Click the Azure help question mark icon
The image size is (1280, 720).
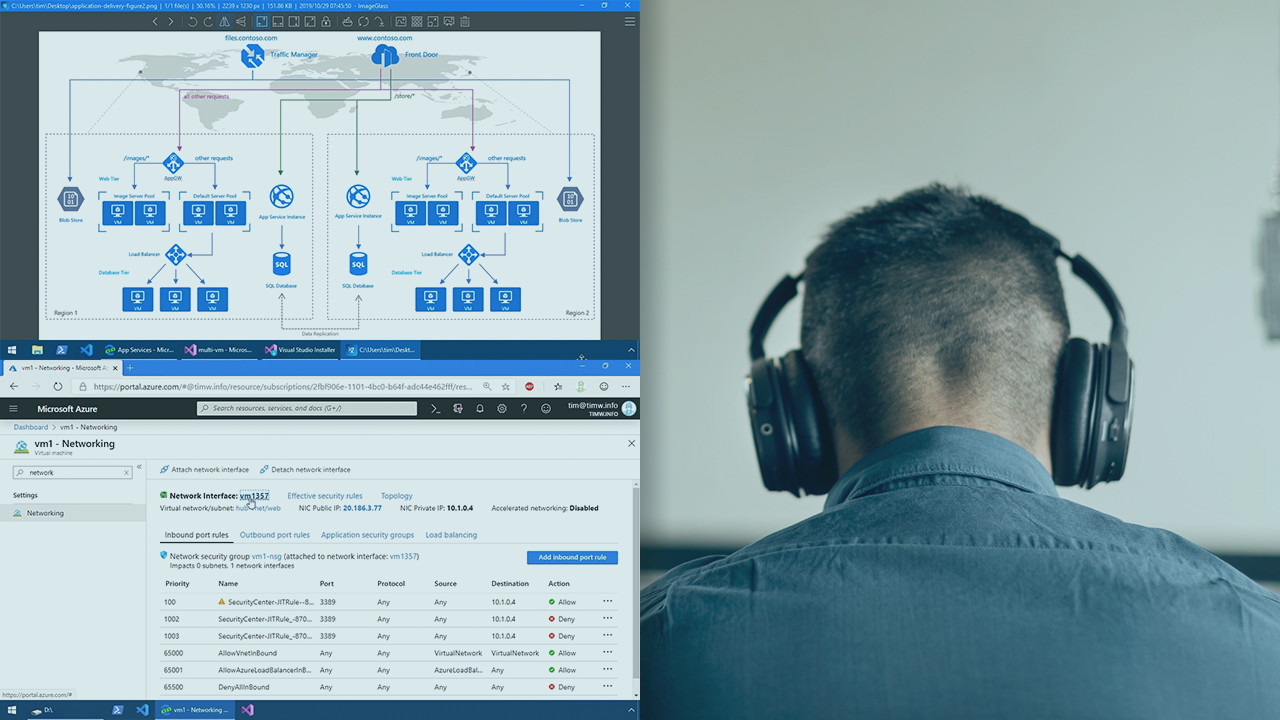coord(524,409)
